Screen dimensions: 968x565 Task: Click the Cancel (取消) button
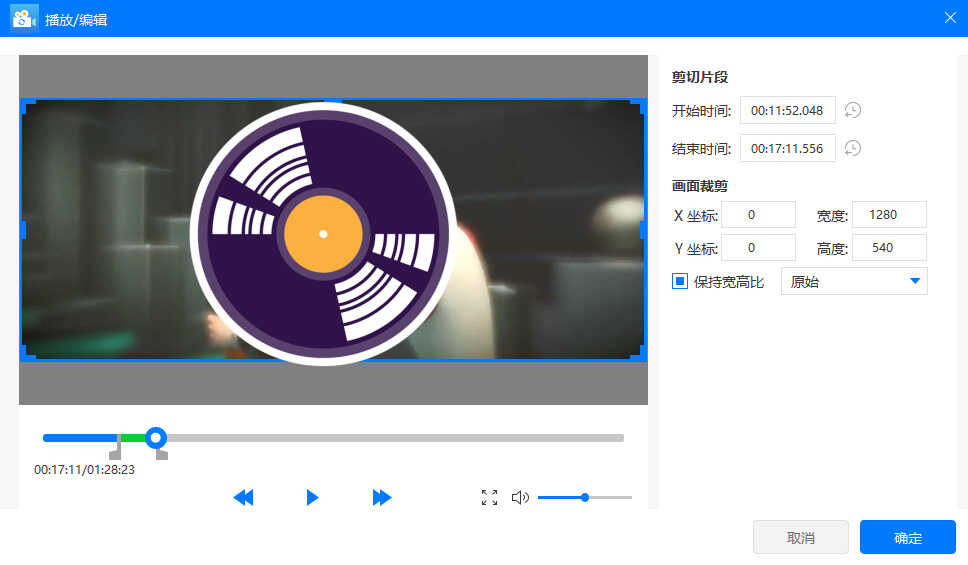tap(801, 538)
